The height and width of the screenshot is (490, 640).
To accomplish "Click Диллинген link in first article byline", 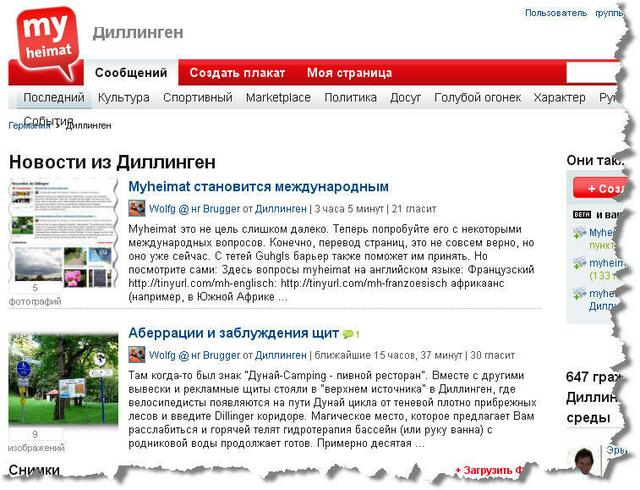I will pos(281,209).
